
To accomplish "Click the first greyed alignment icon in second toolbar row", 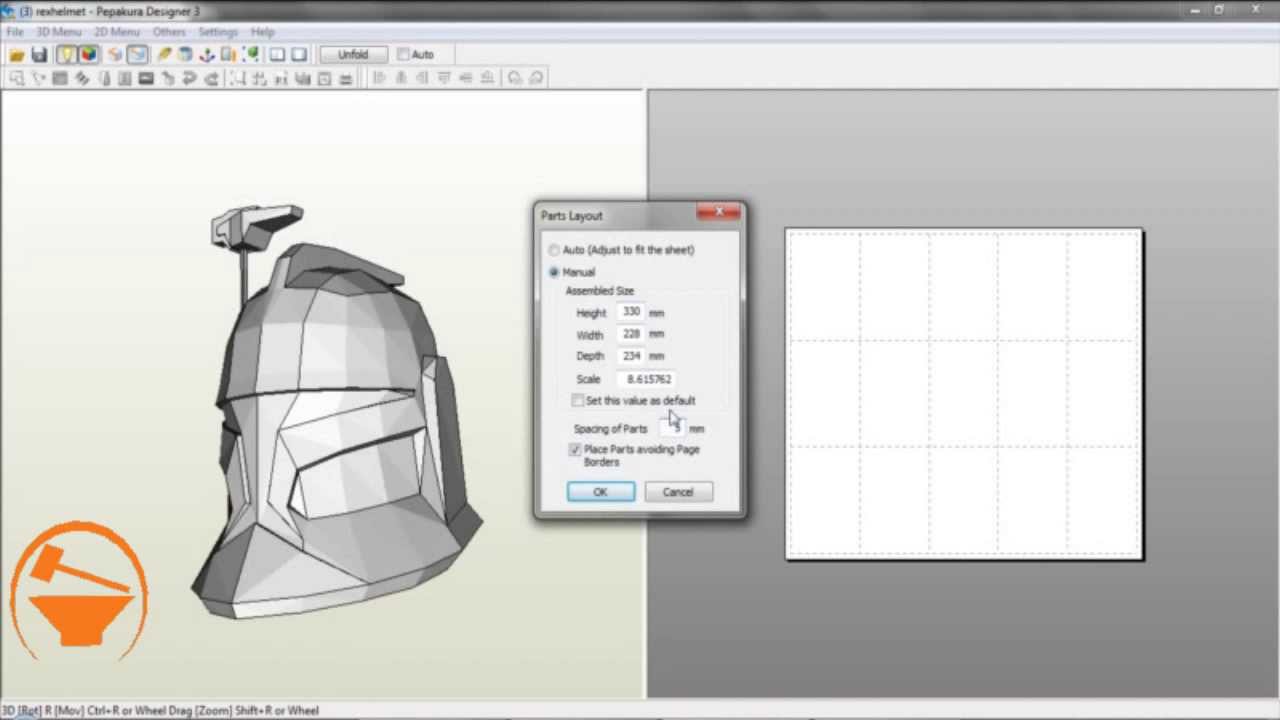I will point(379,78).
